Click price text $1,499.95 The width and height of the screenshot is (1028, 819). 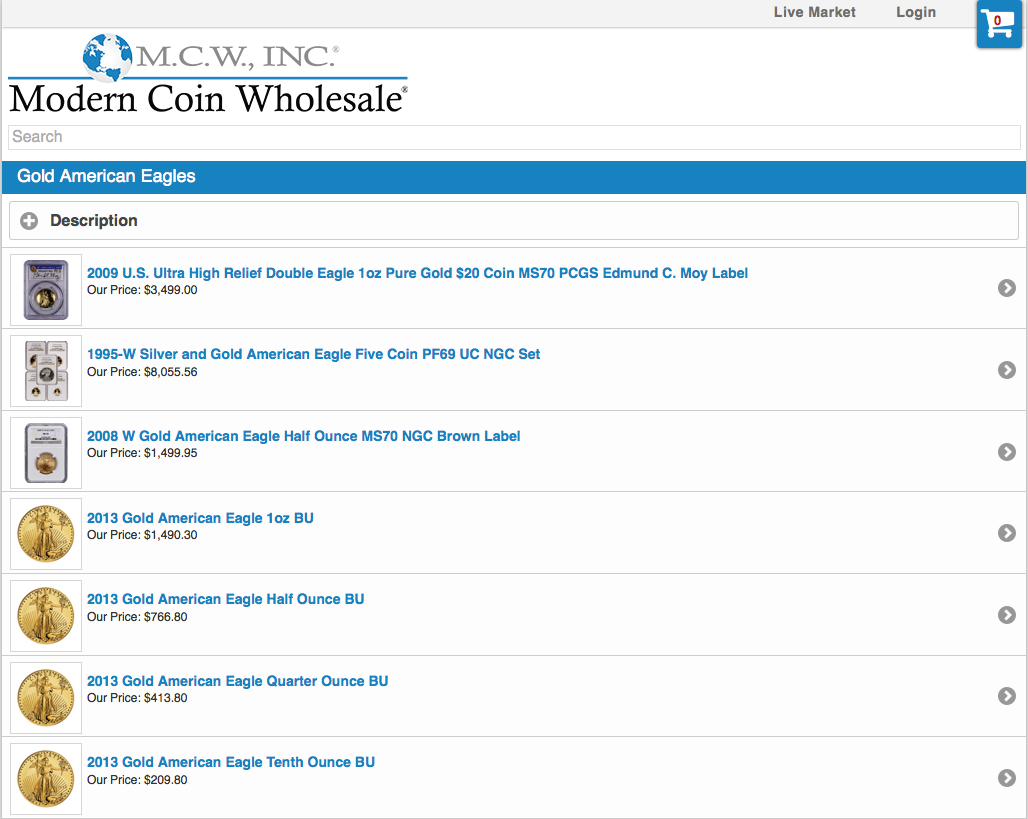coord(170,453)
